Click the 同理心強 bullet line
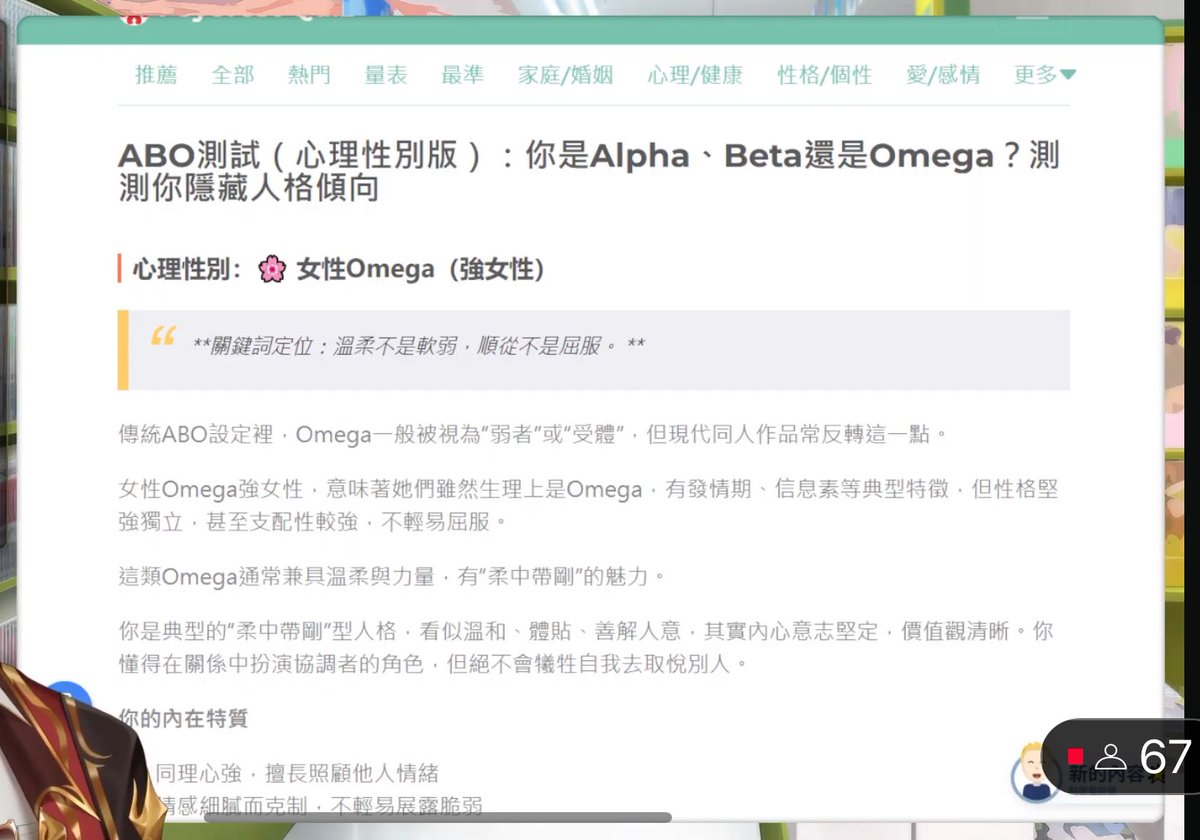Screen dimensions: 1200x840 tap(296, 773)
